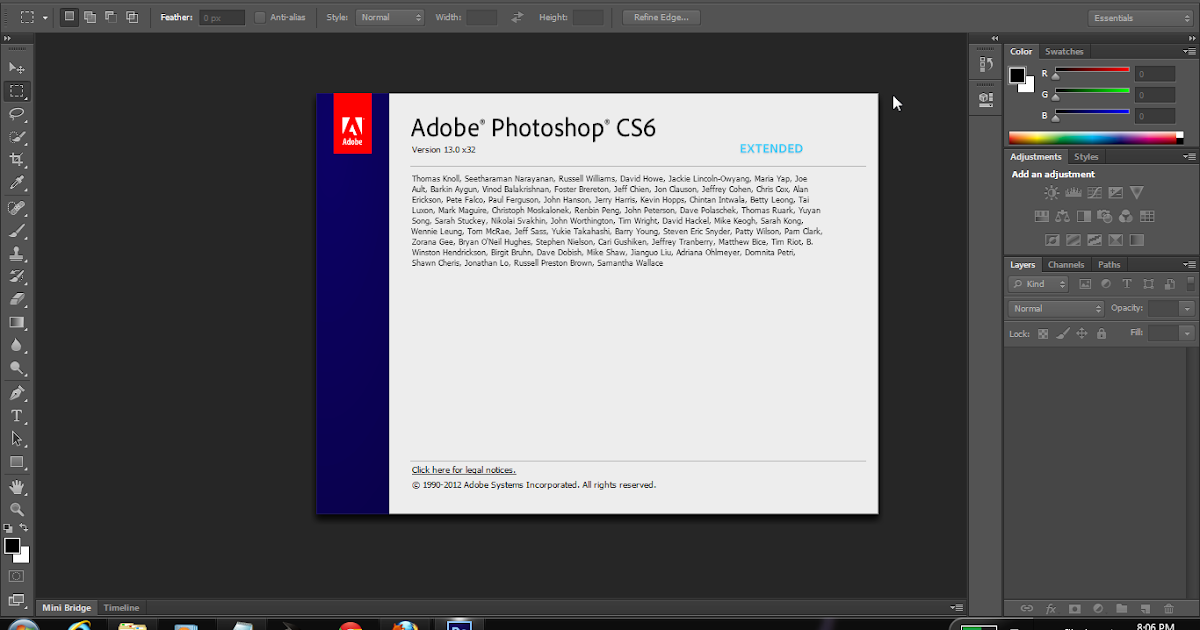
Task: Toggle Lock transparent pixels
Action: 1043,334
